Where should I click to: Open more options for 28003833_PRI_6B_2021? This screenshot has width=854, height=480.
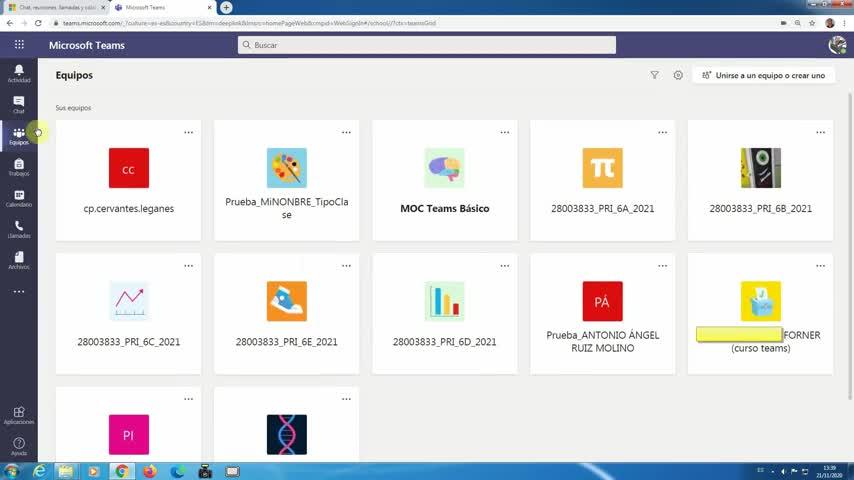pyautogui.click(x=820, y=132)
